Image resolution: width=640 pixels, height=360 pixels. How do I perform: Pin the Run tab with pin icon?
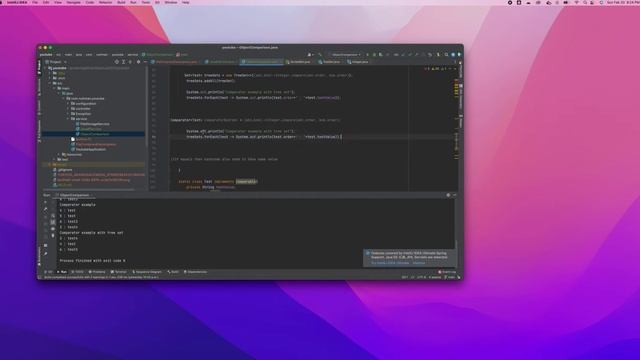(45, 253)
